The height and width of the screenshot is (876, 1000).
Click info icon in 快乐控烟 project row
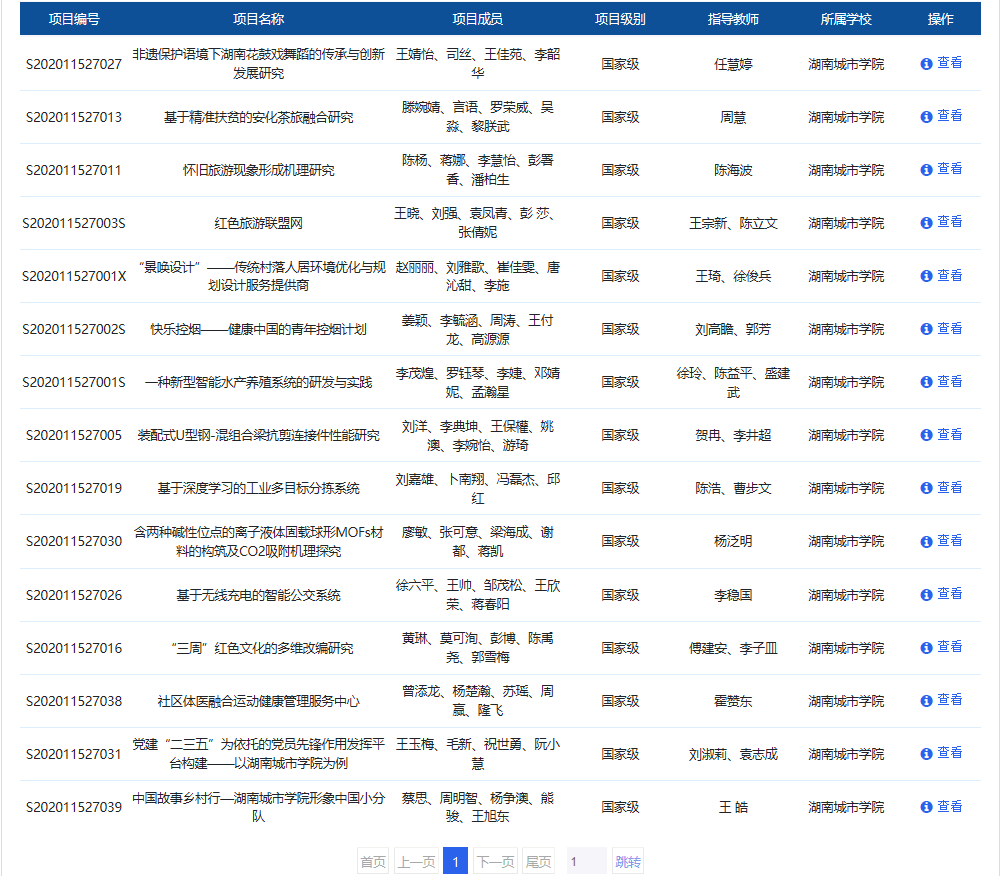tap(926, 328)
